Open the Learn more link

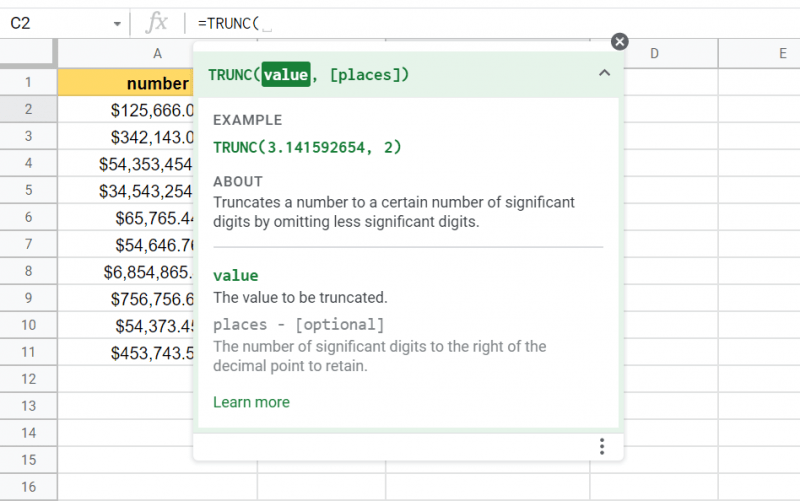tap(251, 402)
